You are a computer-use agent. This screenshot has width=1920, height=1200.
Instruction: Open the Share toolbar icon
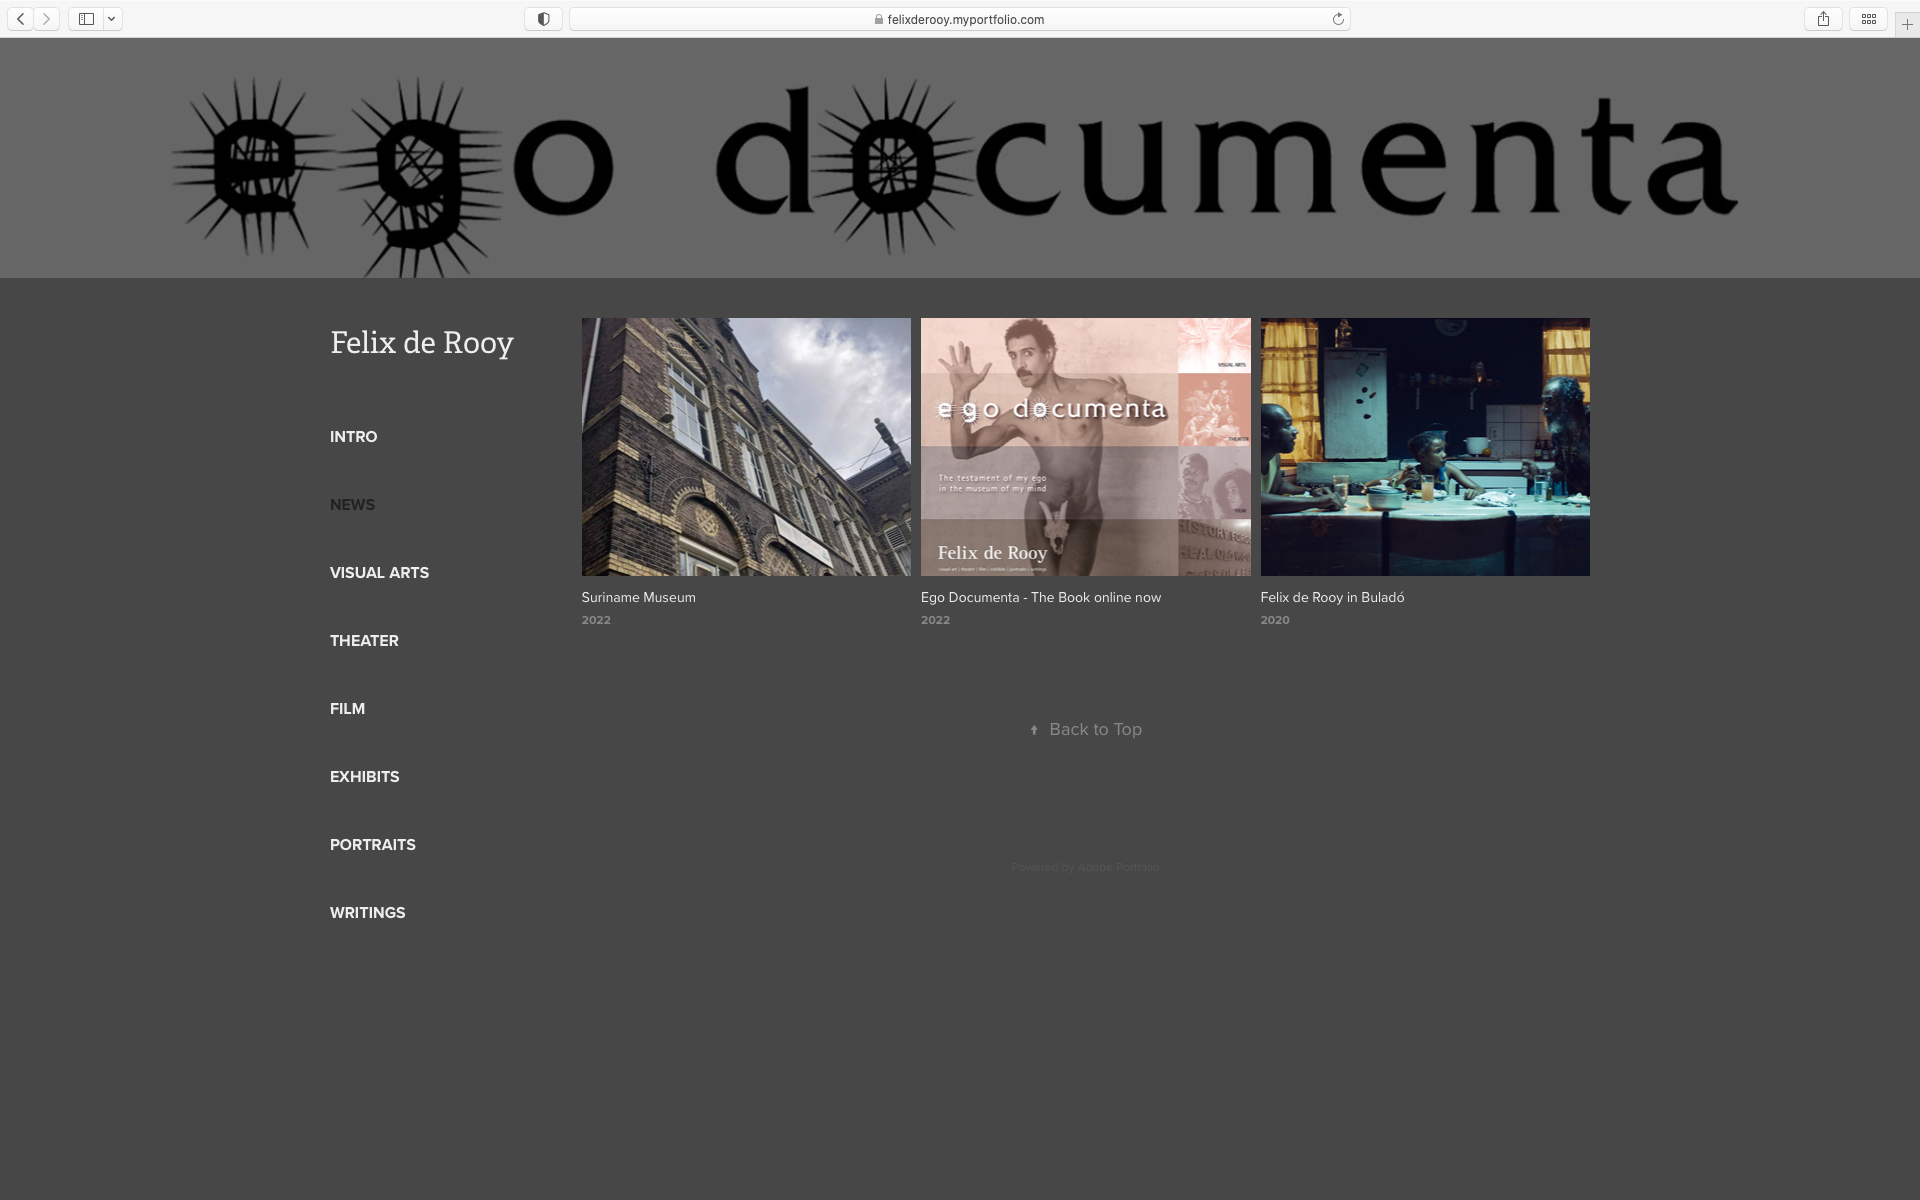(x=1823, y=19)
